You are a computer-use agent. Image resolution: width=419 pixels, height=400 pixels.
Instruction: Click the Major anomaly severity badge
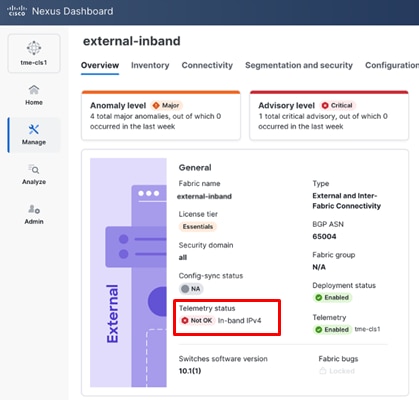pos(166,105)
